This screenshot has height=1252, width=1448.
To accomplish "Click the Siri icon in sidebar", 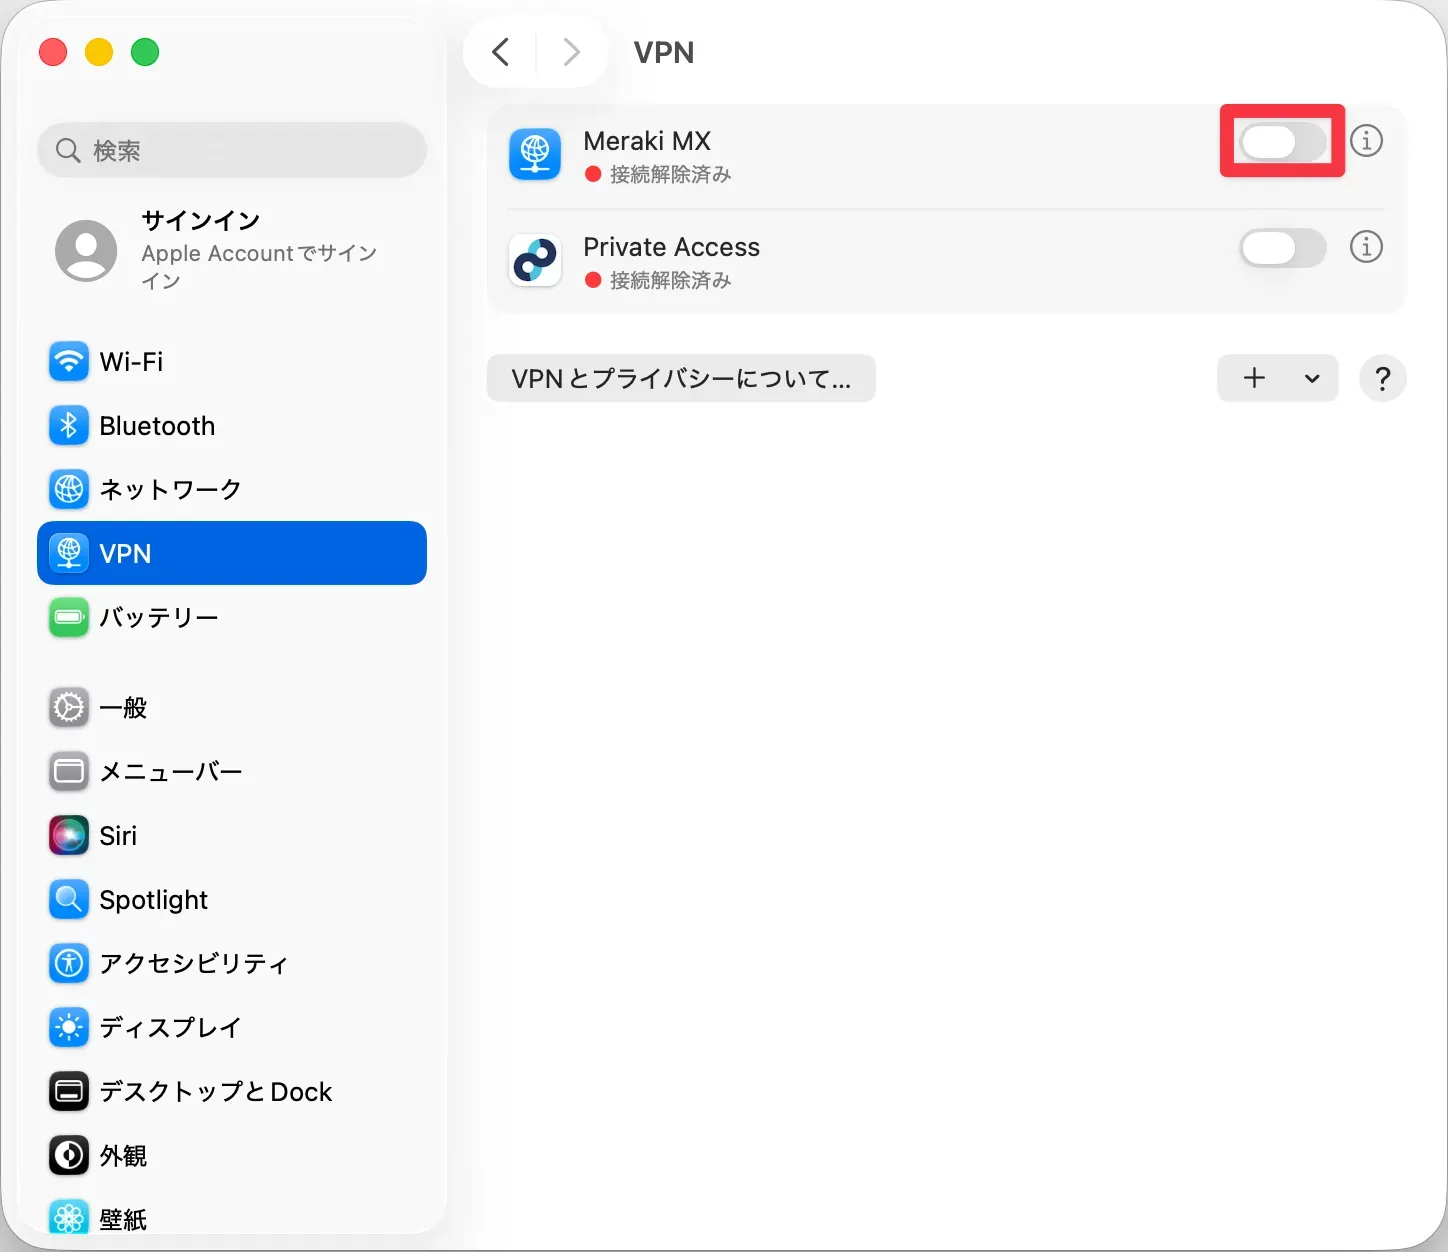I will [x=68, y=835].
